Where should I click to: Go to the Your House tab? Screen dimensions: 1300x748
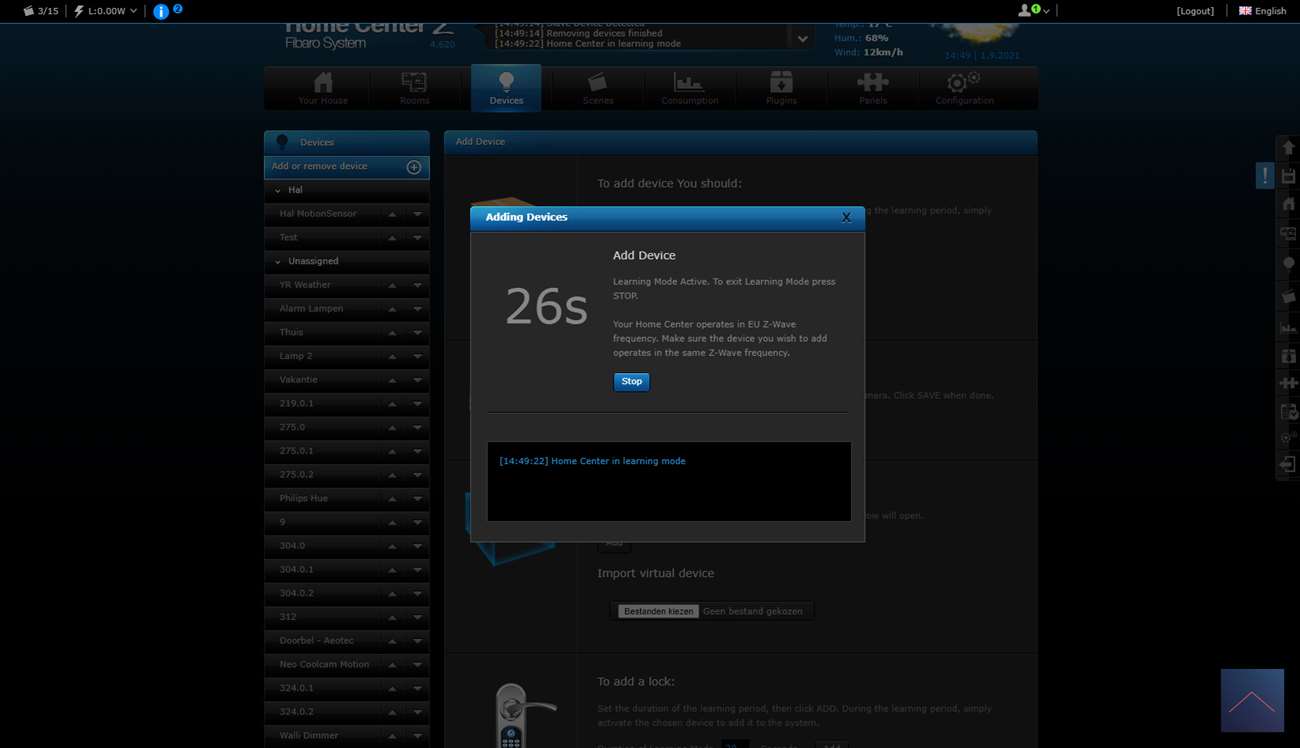click(x=323, y=88)
